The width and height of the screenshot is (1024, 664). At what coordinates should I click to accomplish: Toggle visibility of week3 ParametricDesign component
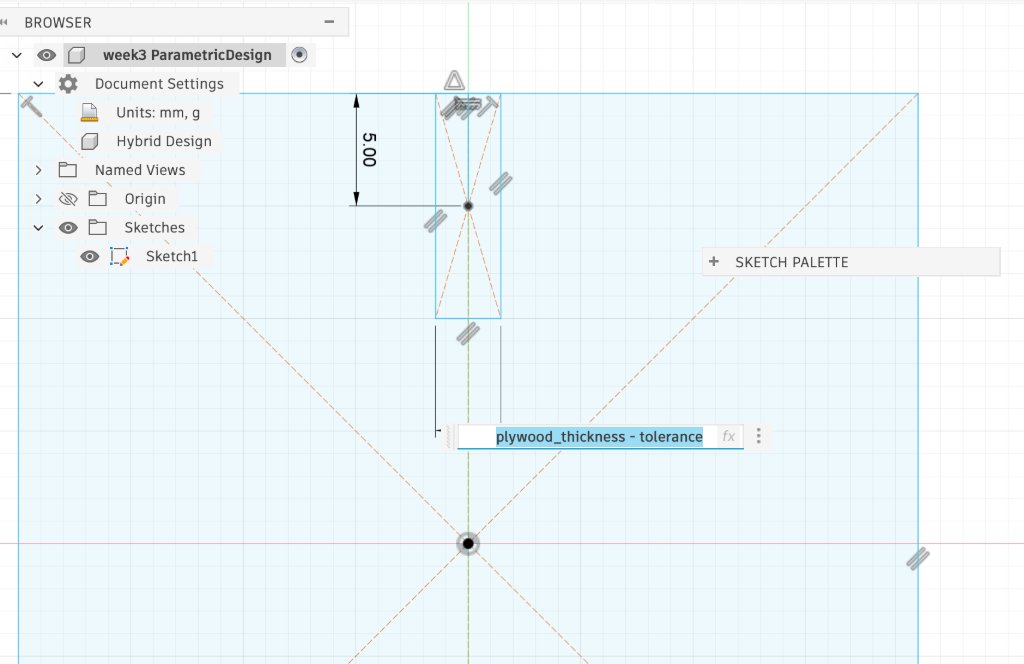point(46,55)
